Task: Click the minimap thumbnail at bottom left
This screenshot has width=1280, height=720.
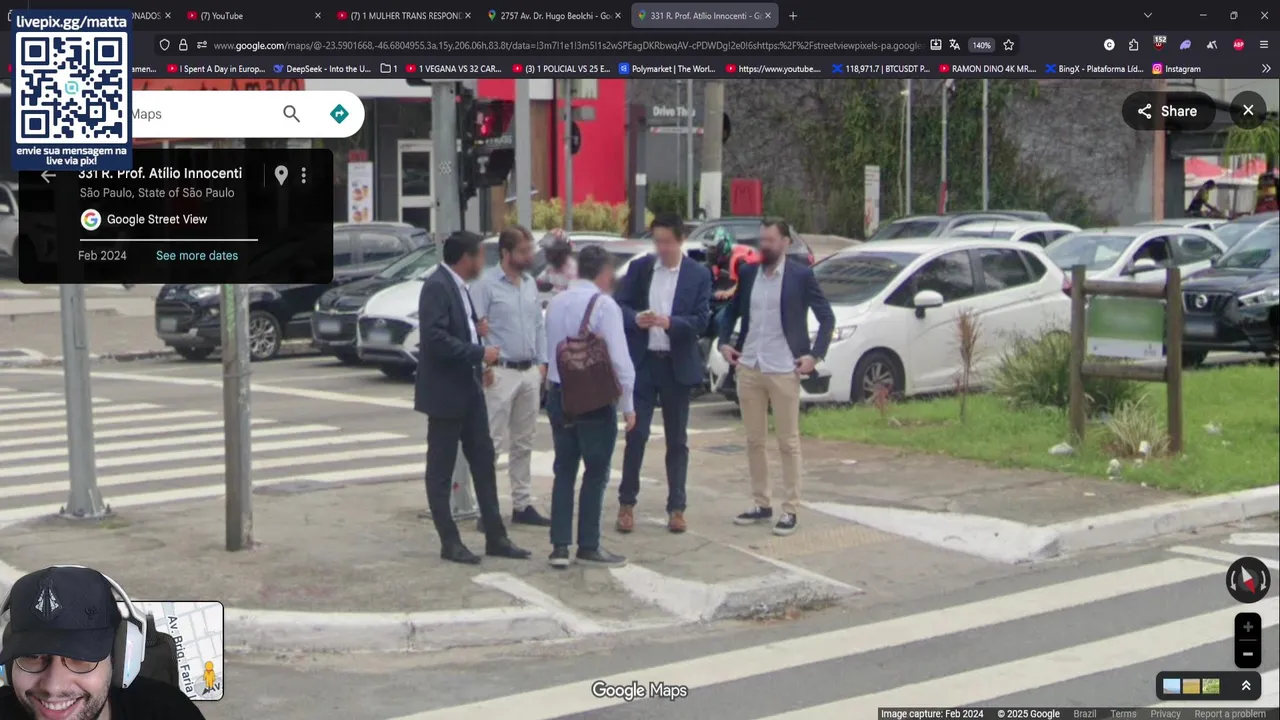Action: pos(185,650)
